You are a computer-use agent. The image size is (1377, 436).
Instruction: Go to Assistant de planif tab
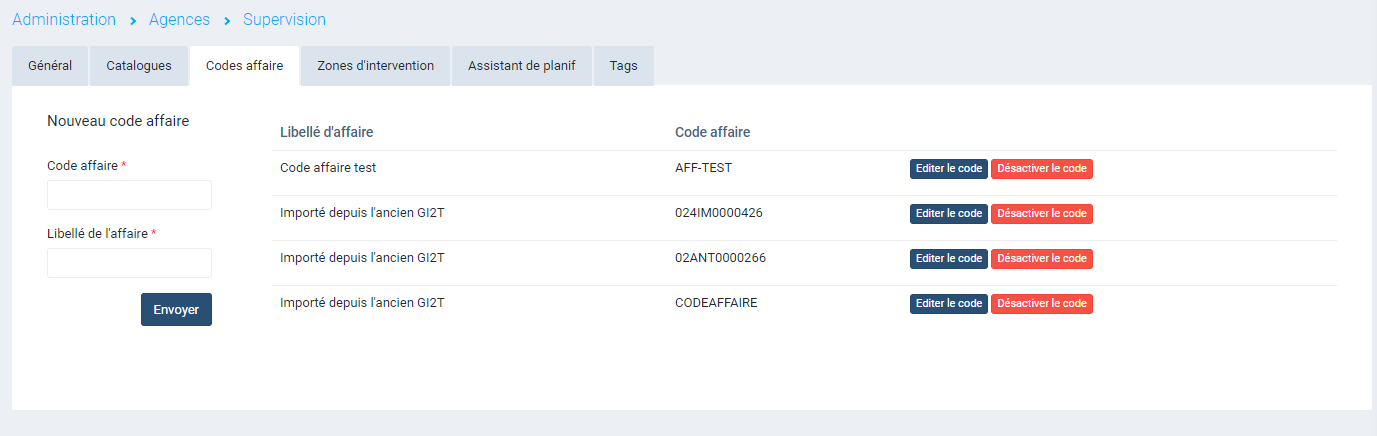click(522, 66)
